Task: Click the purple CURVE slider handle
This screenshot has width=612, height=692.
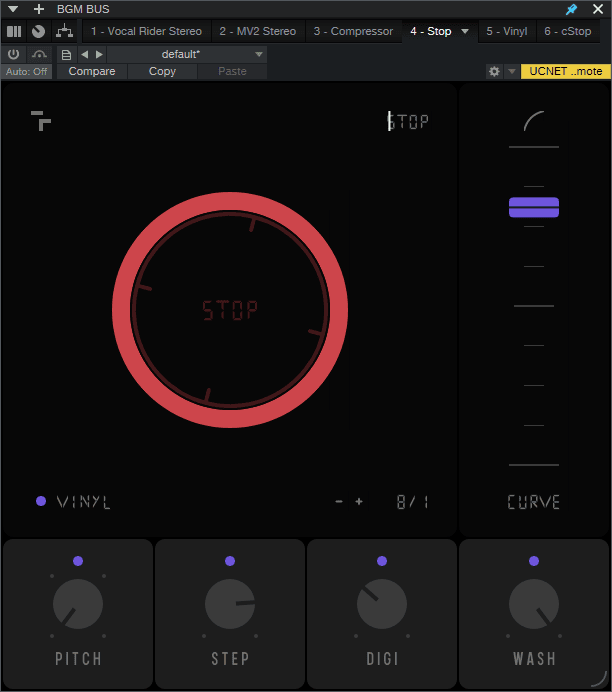Action: pyautogui.click(x=533, y=207)
